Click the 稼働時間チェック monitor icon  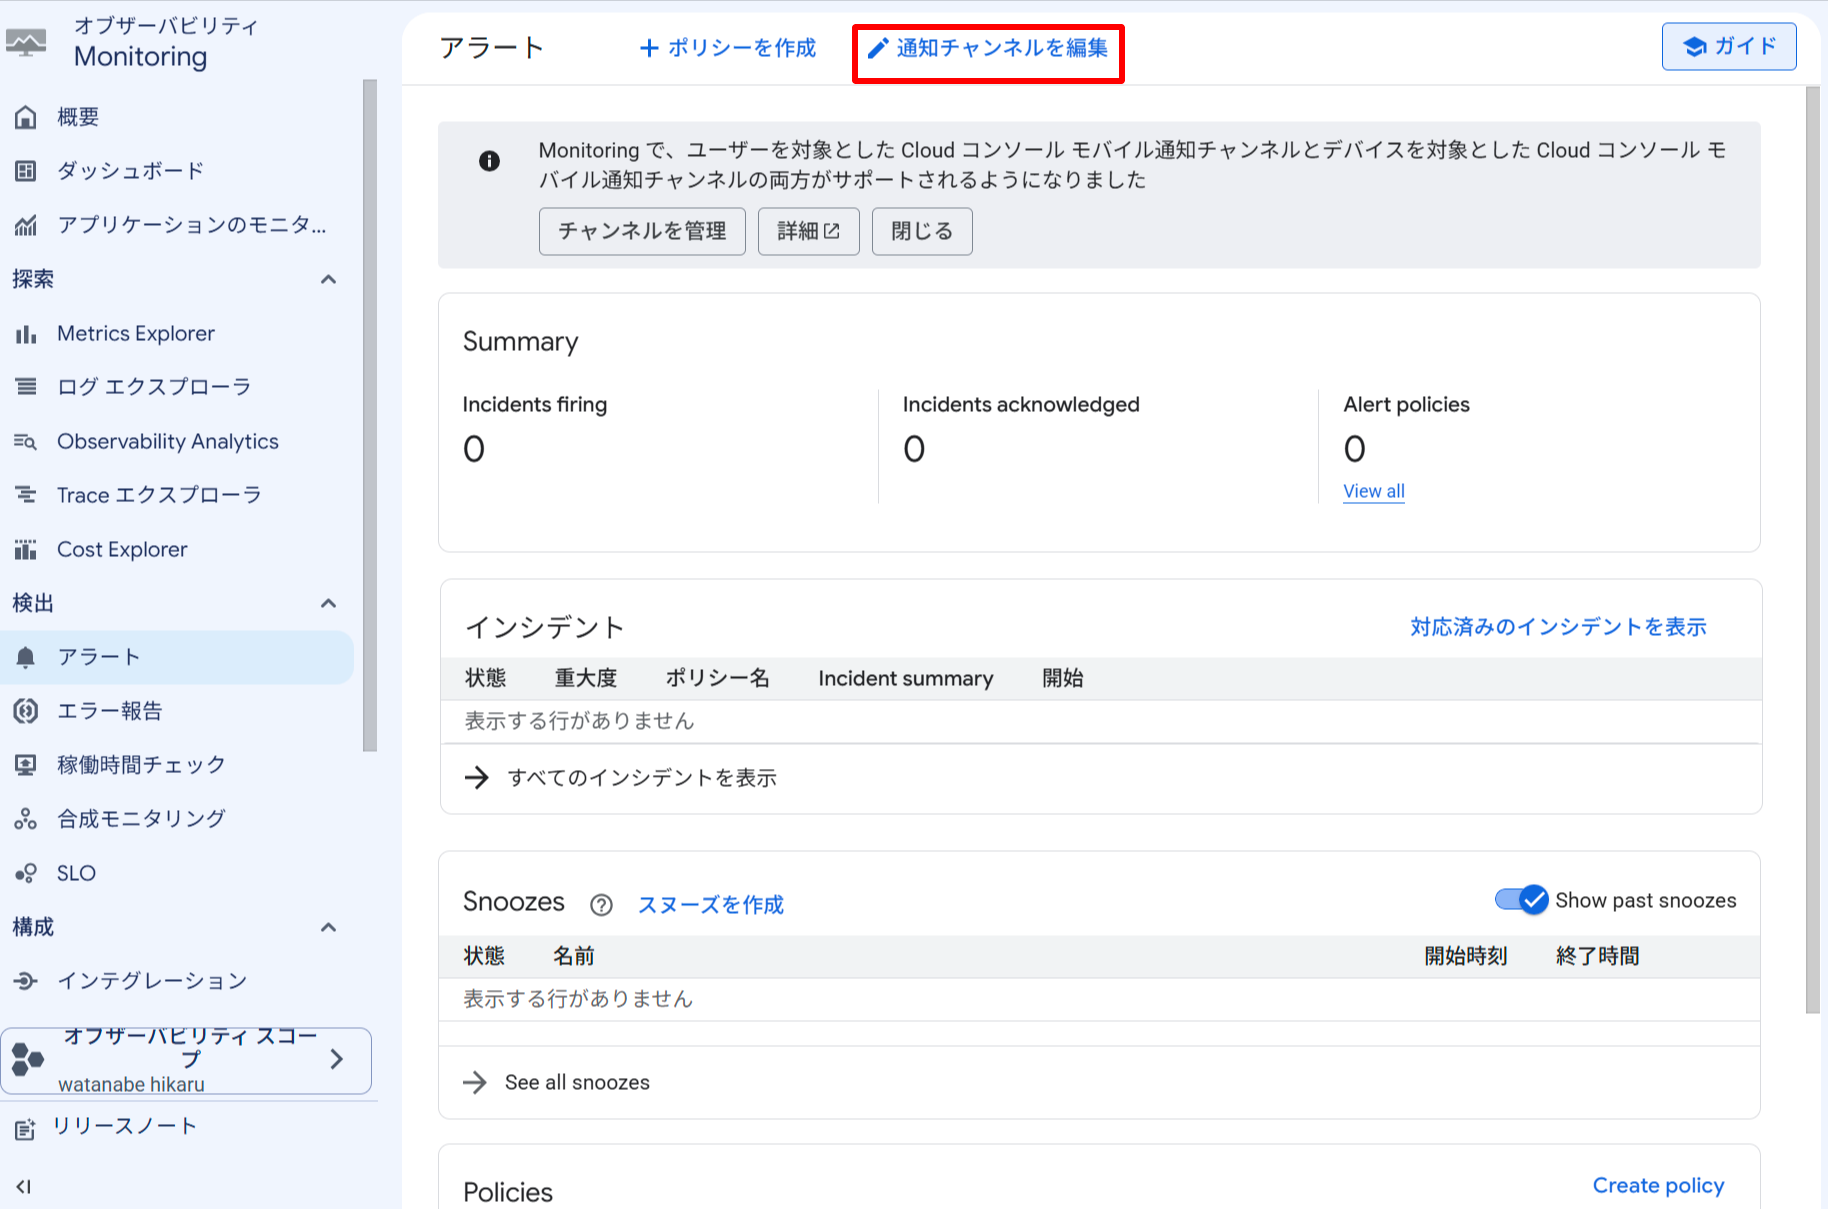(x=26, y=765)
